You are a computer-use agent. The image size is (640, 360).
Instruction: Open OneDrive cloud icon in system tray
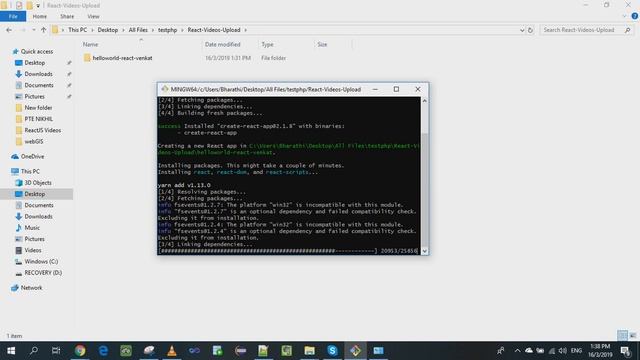pyautogui.click(x=529, y=351)
